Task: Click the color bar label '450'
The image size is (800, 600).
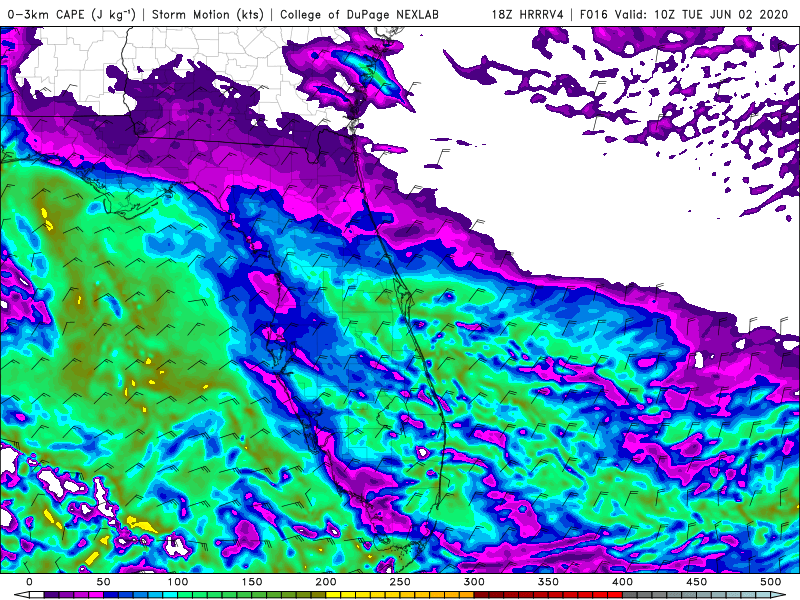Action: [x=696, y=582]
